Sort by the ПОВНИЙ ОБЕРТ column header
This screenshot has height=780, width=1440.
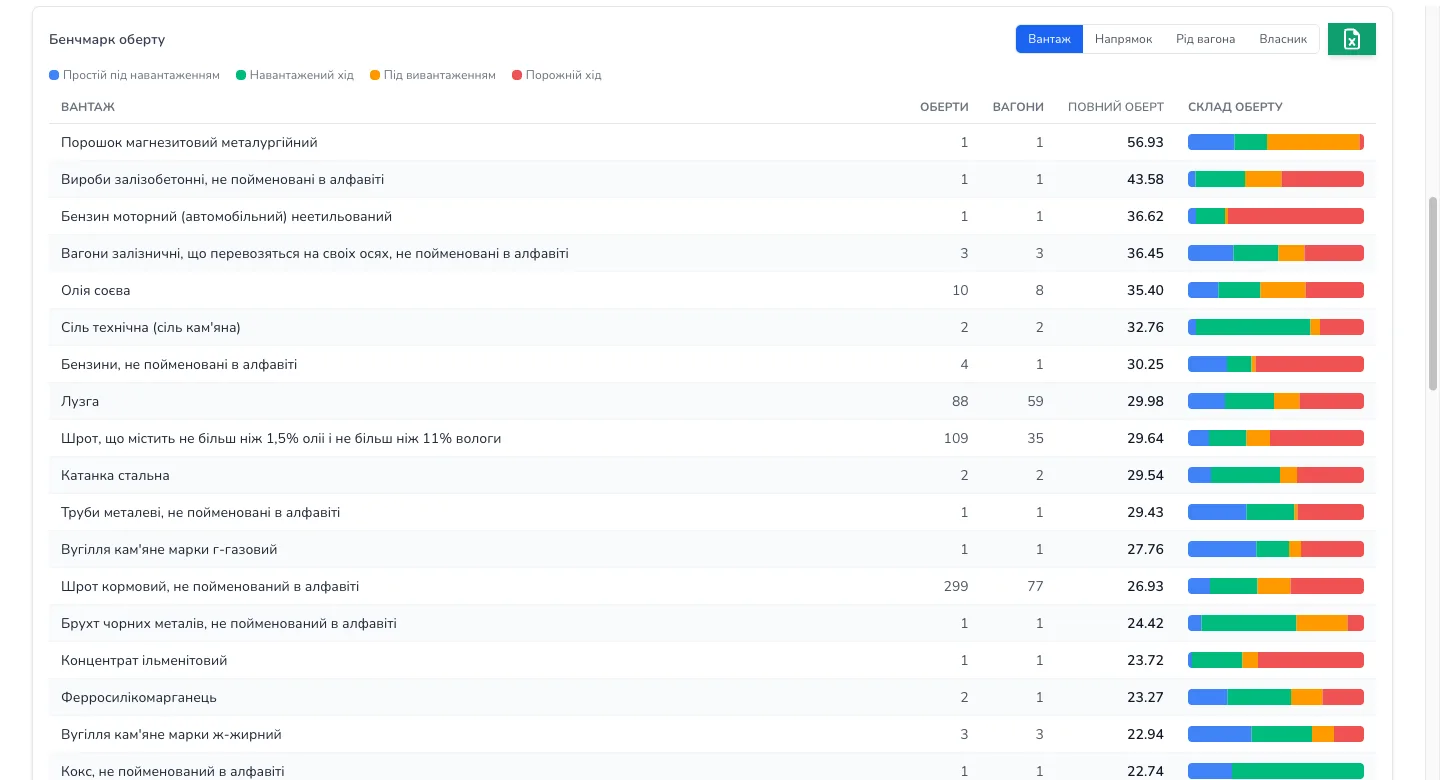1116,107
